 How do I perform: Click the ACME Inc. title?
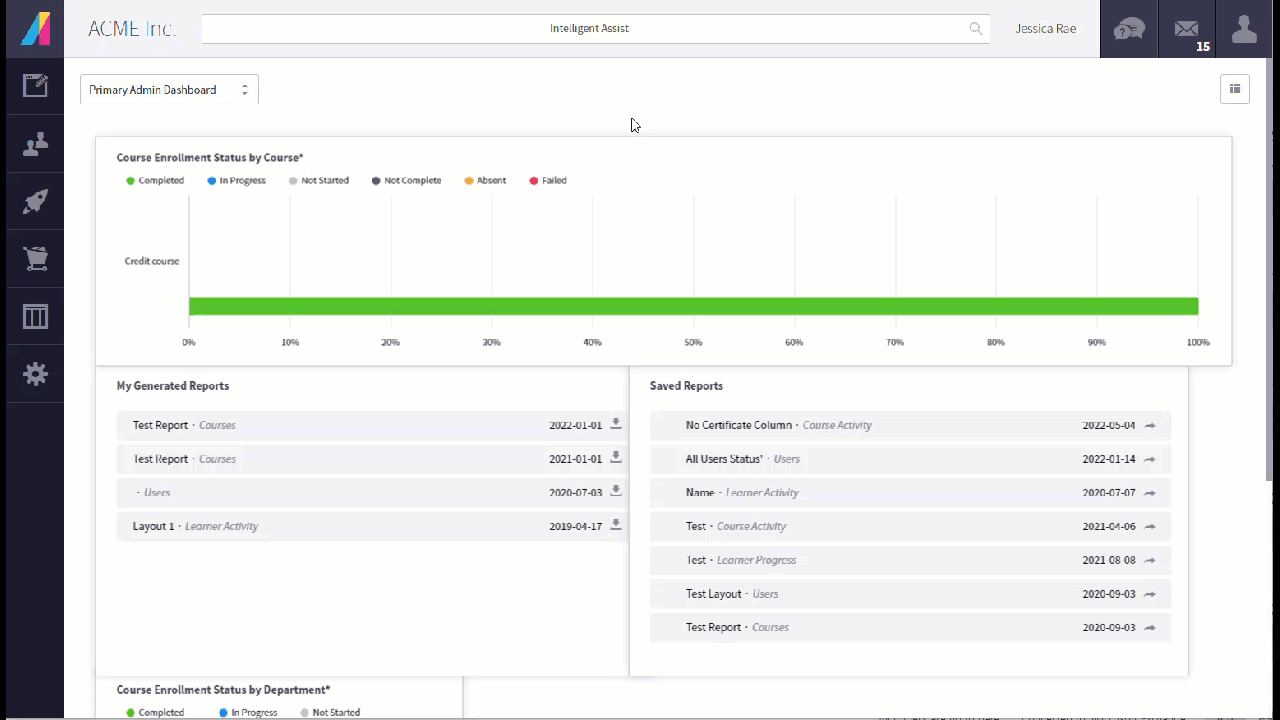(131, 28)
